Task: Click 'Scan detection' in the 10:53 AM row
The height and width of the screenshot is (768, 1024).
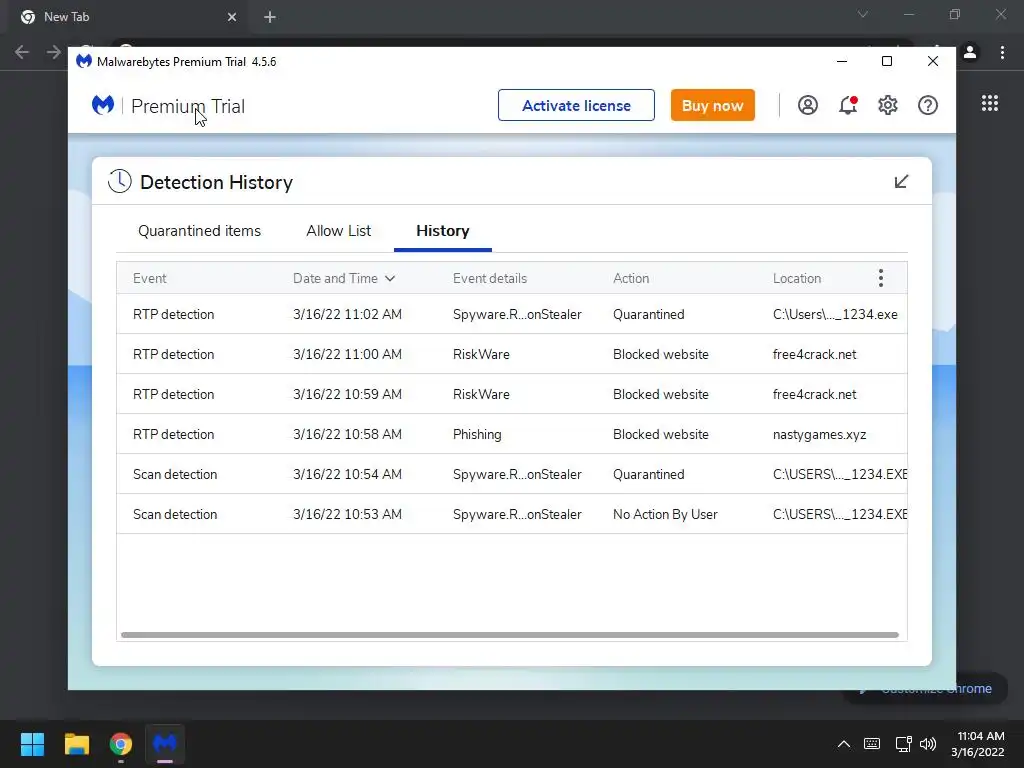Action: click(x=175, y=514)
